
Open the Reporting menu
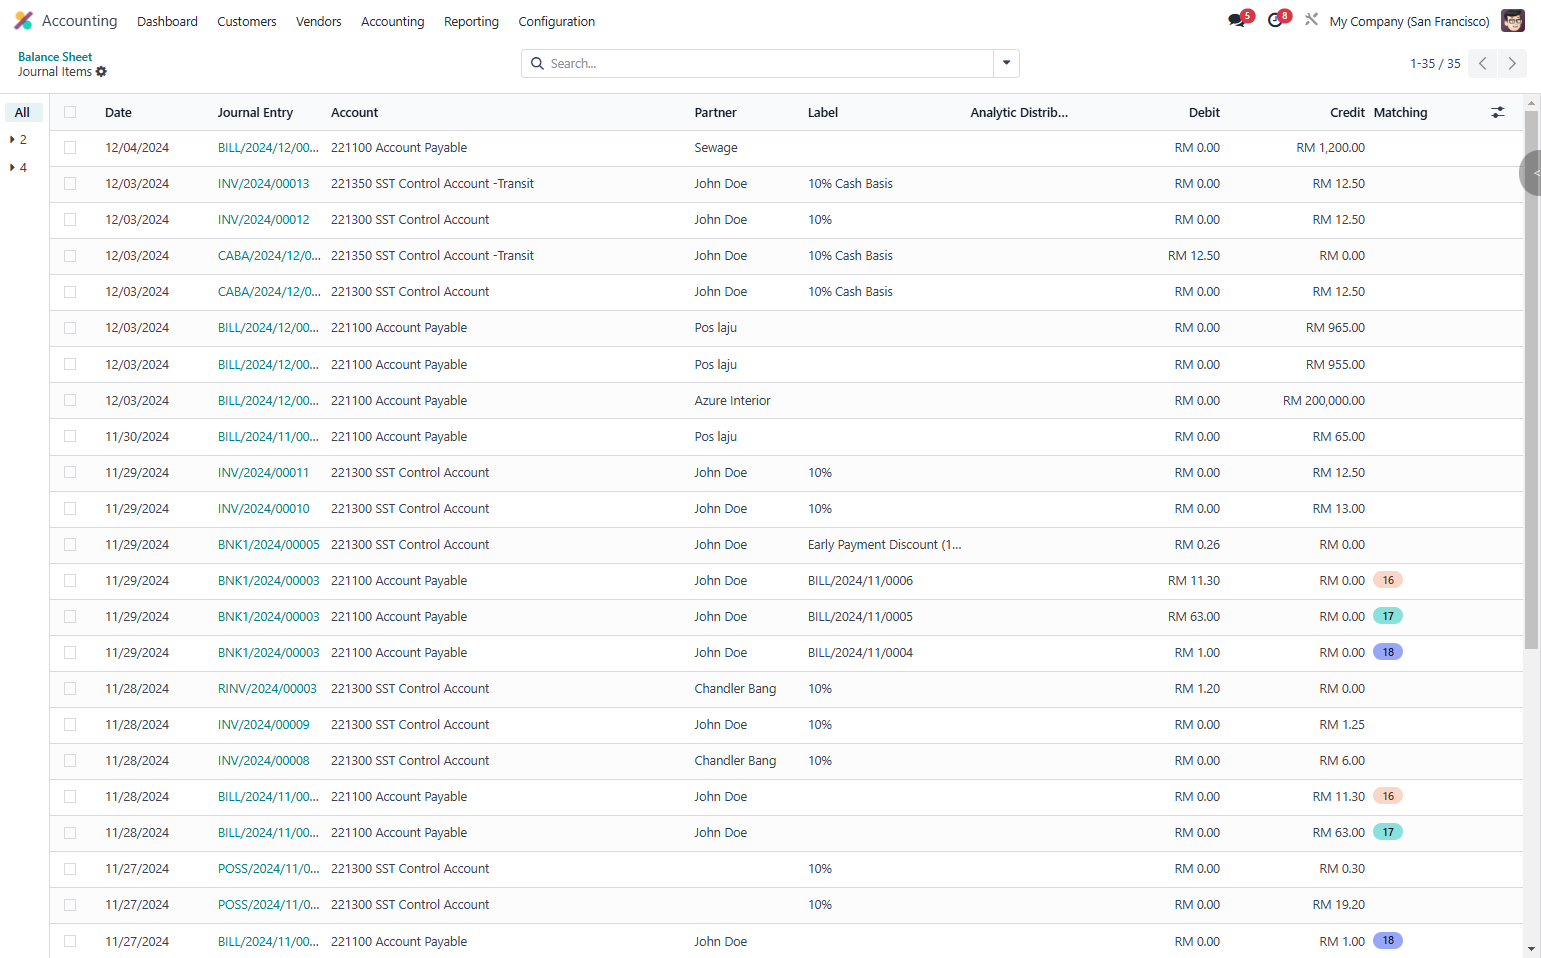[x=471, y=21]
